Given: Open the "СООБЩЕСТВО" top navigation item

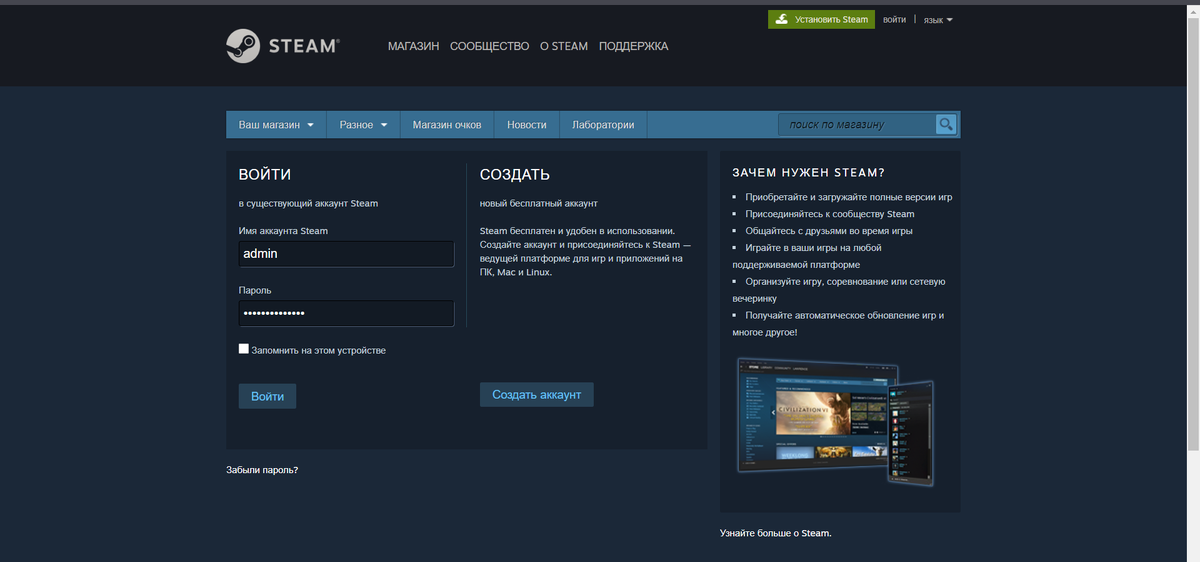Looking at the screenshot, I should [489, 46].
